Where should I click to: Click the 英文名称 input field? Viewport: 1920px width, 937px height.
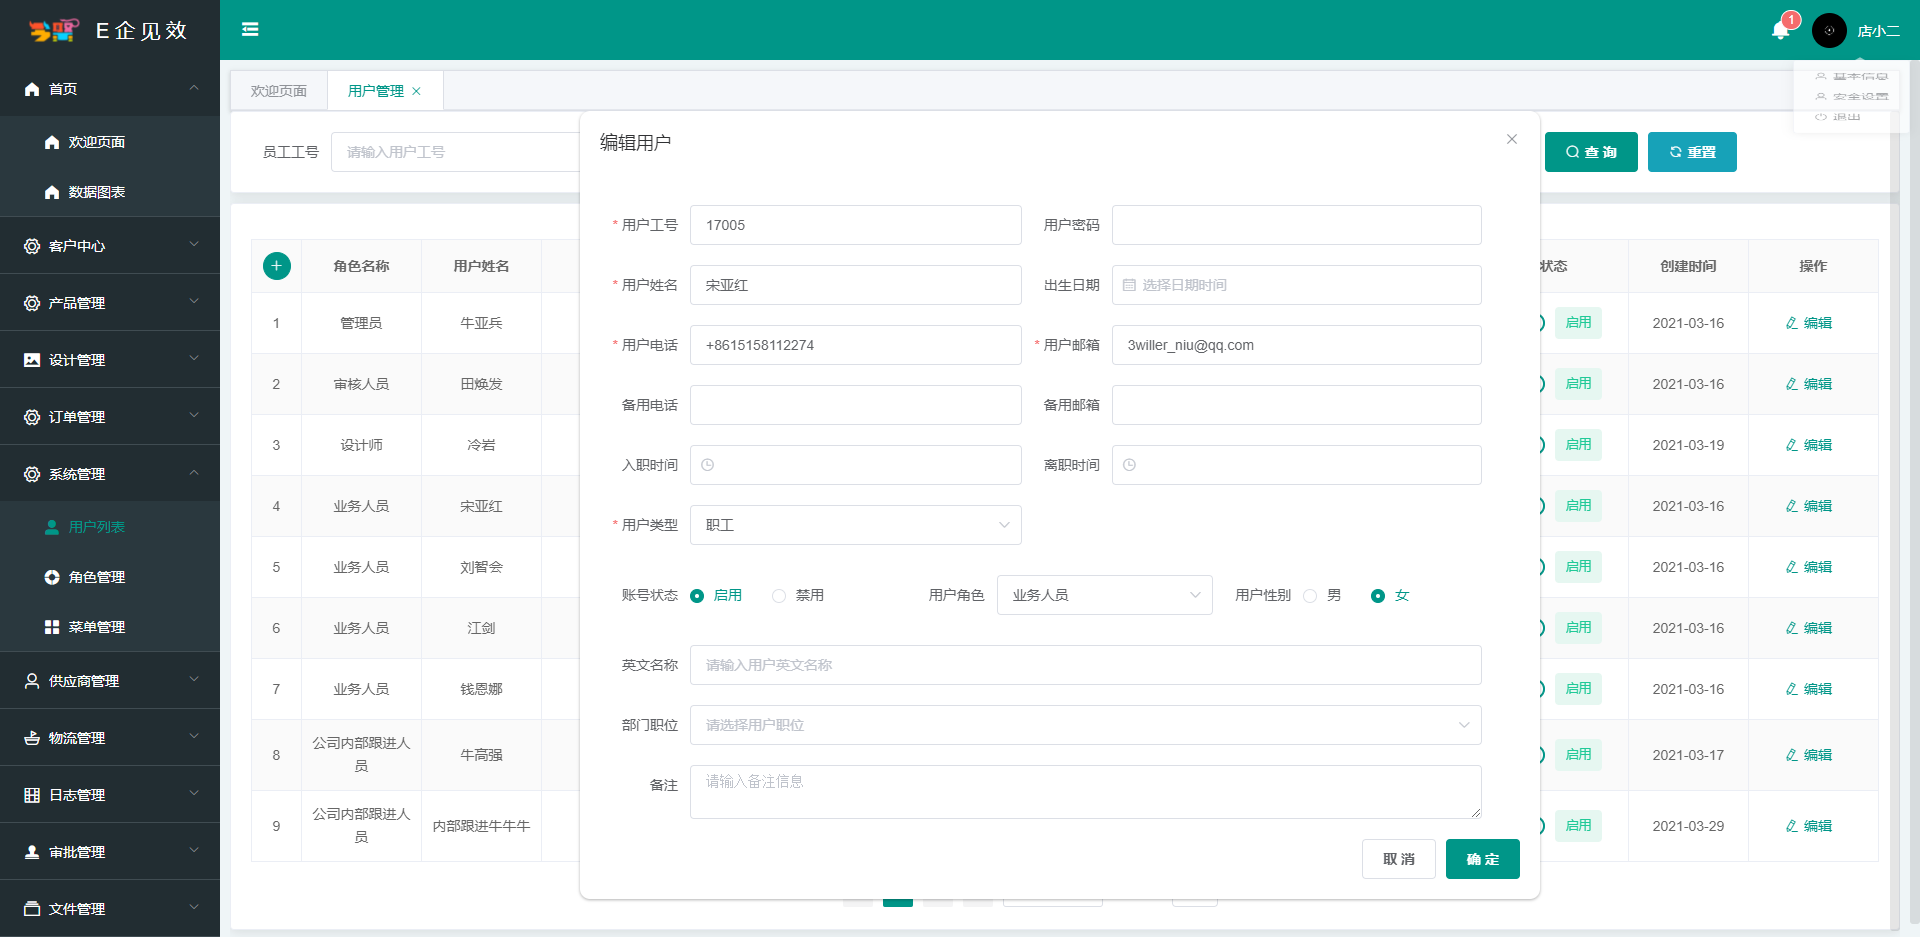(x=1085, y=665)
